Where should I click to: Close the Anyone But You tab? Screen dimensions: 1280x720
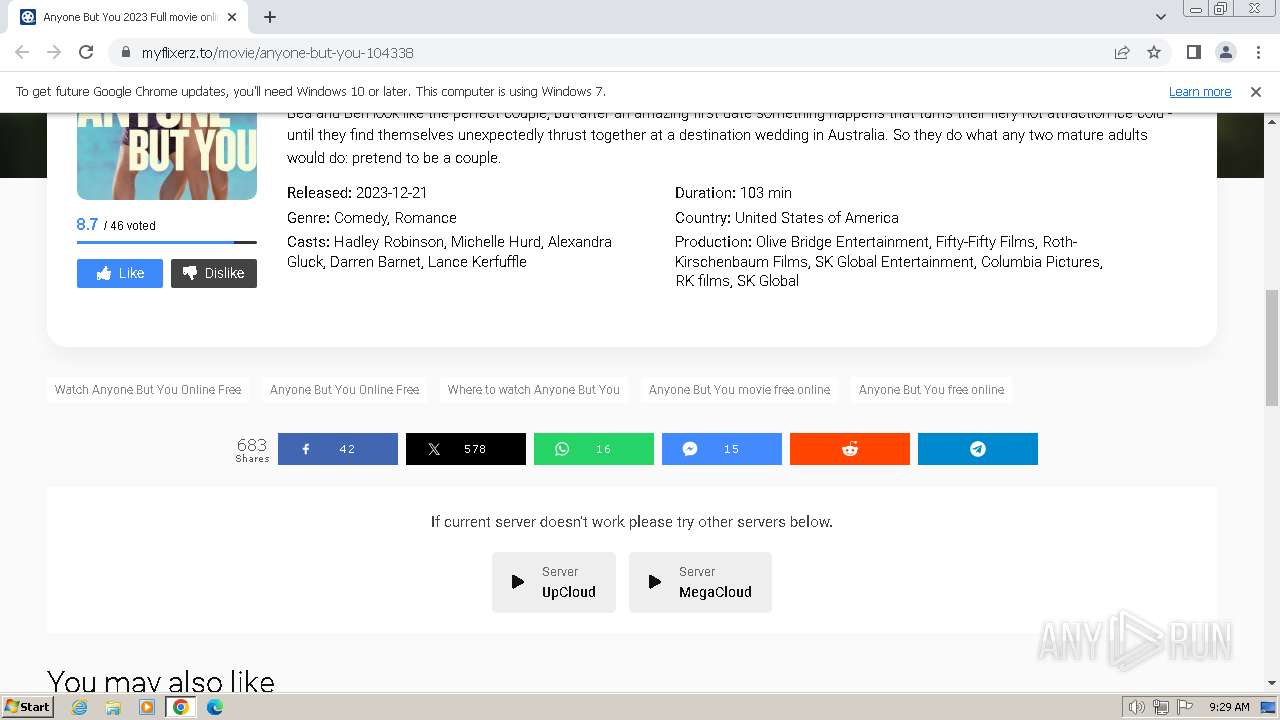click(x=232, y=17)
